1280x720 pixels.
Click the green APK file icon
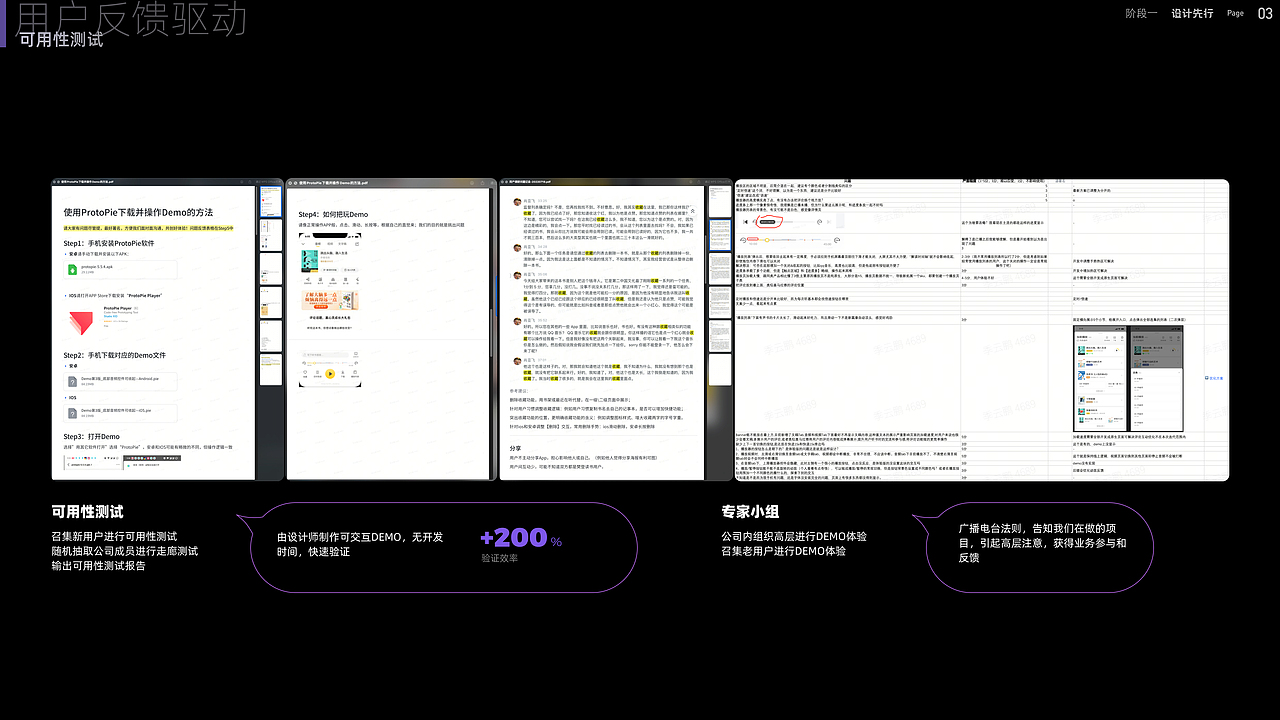click(72, 269)
